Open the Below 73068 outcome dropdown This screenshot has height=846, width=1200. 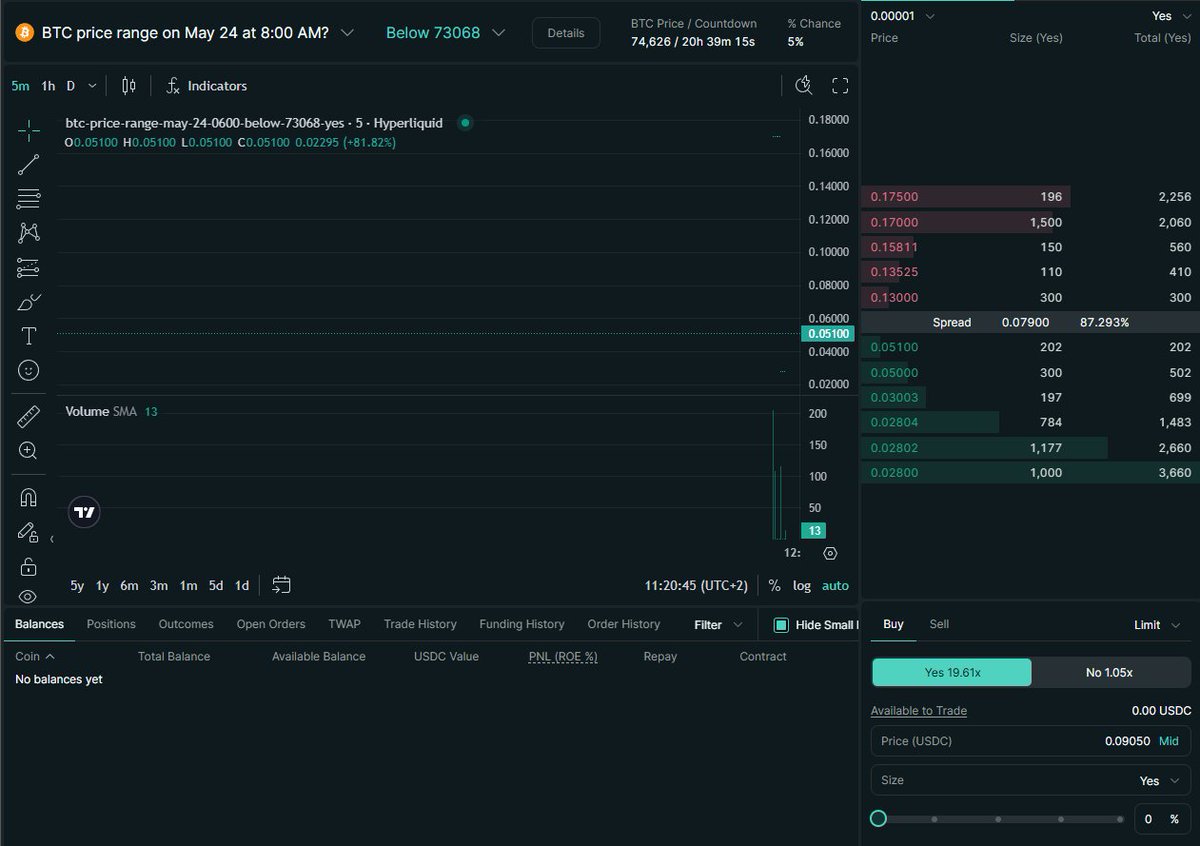tap(445, 33)
